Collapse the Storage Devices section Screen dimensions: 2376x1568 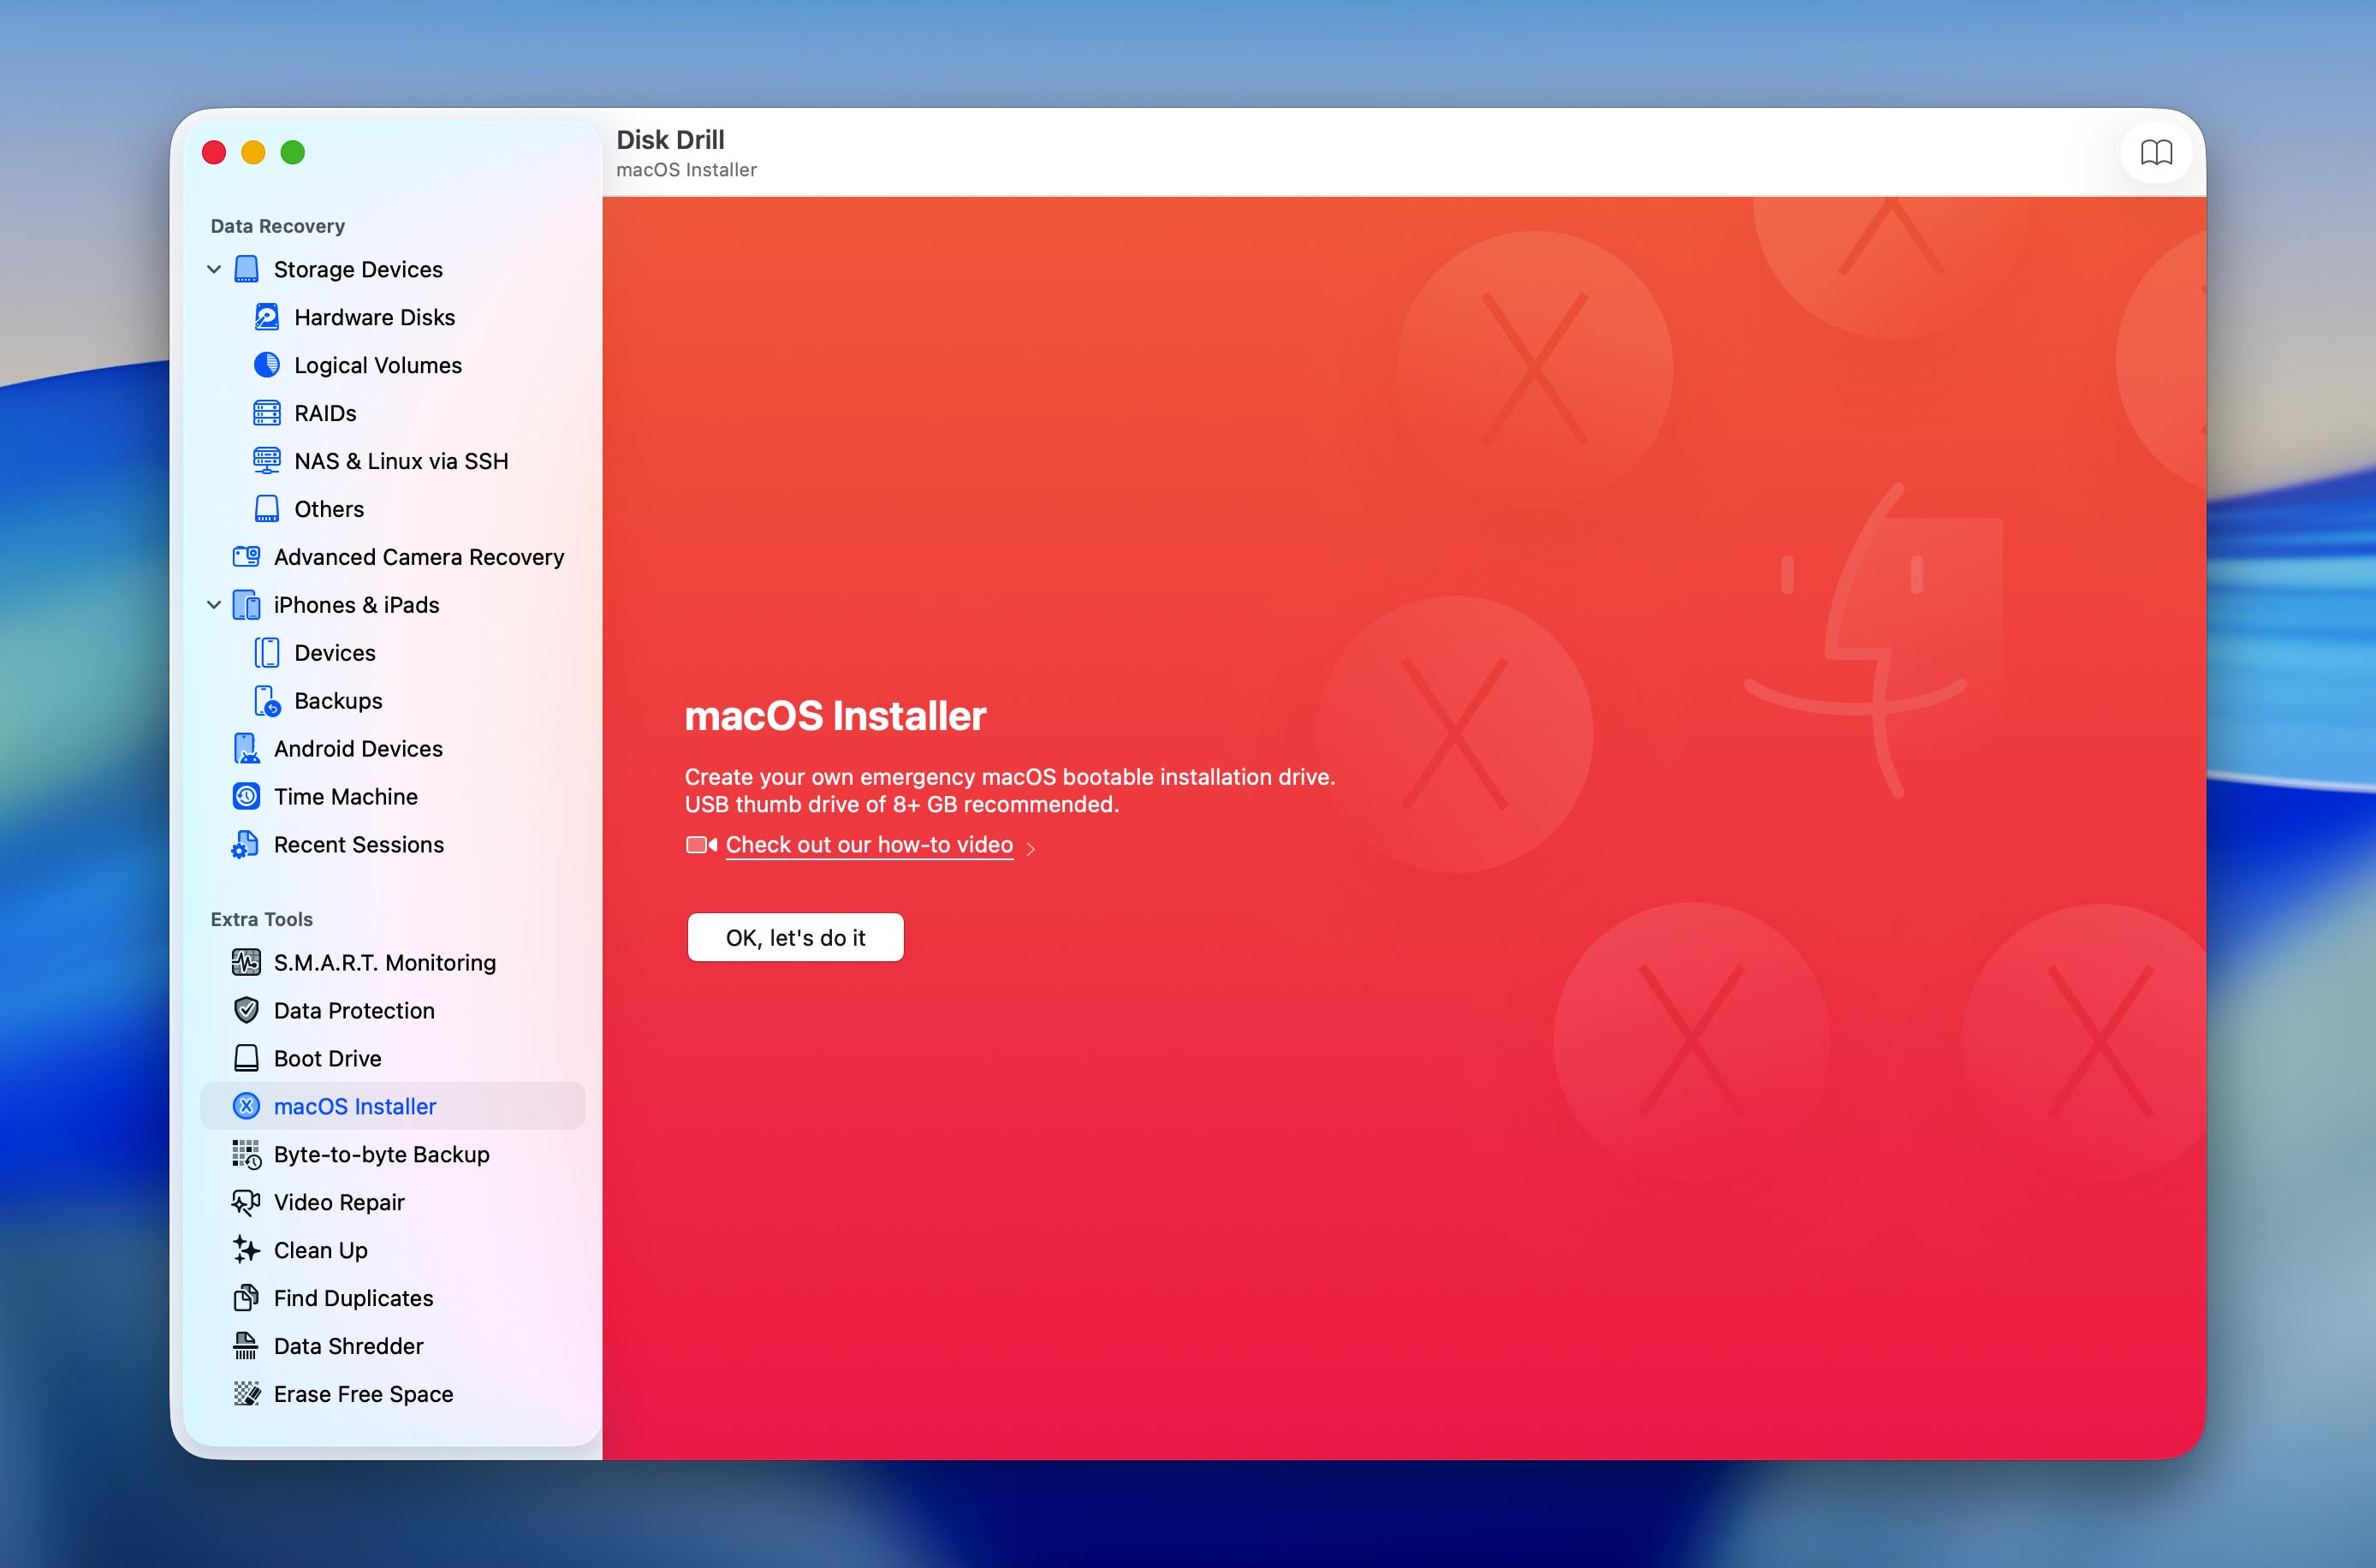(x=214, y=269)
